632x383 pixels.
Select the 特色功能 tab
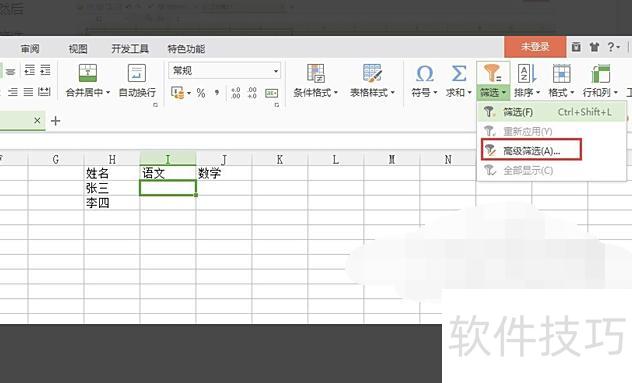(x=186, y=49)
